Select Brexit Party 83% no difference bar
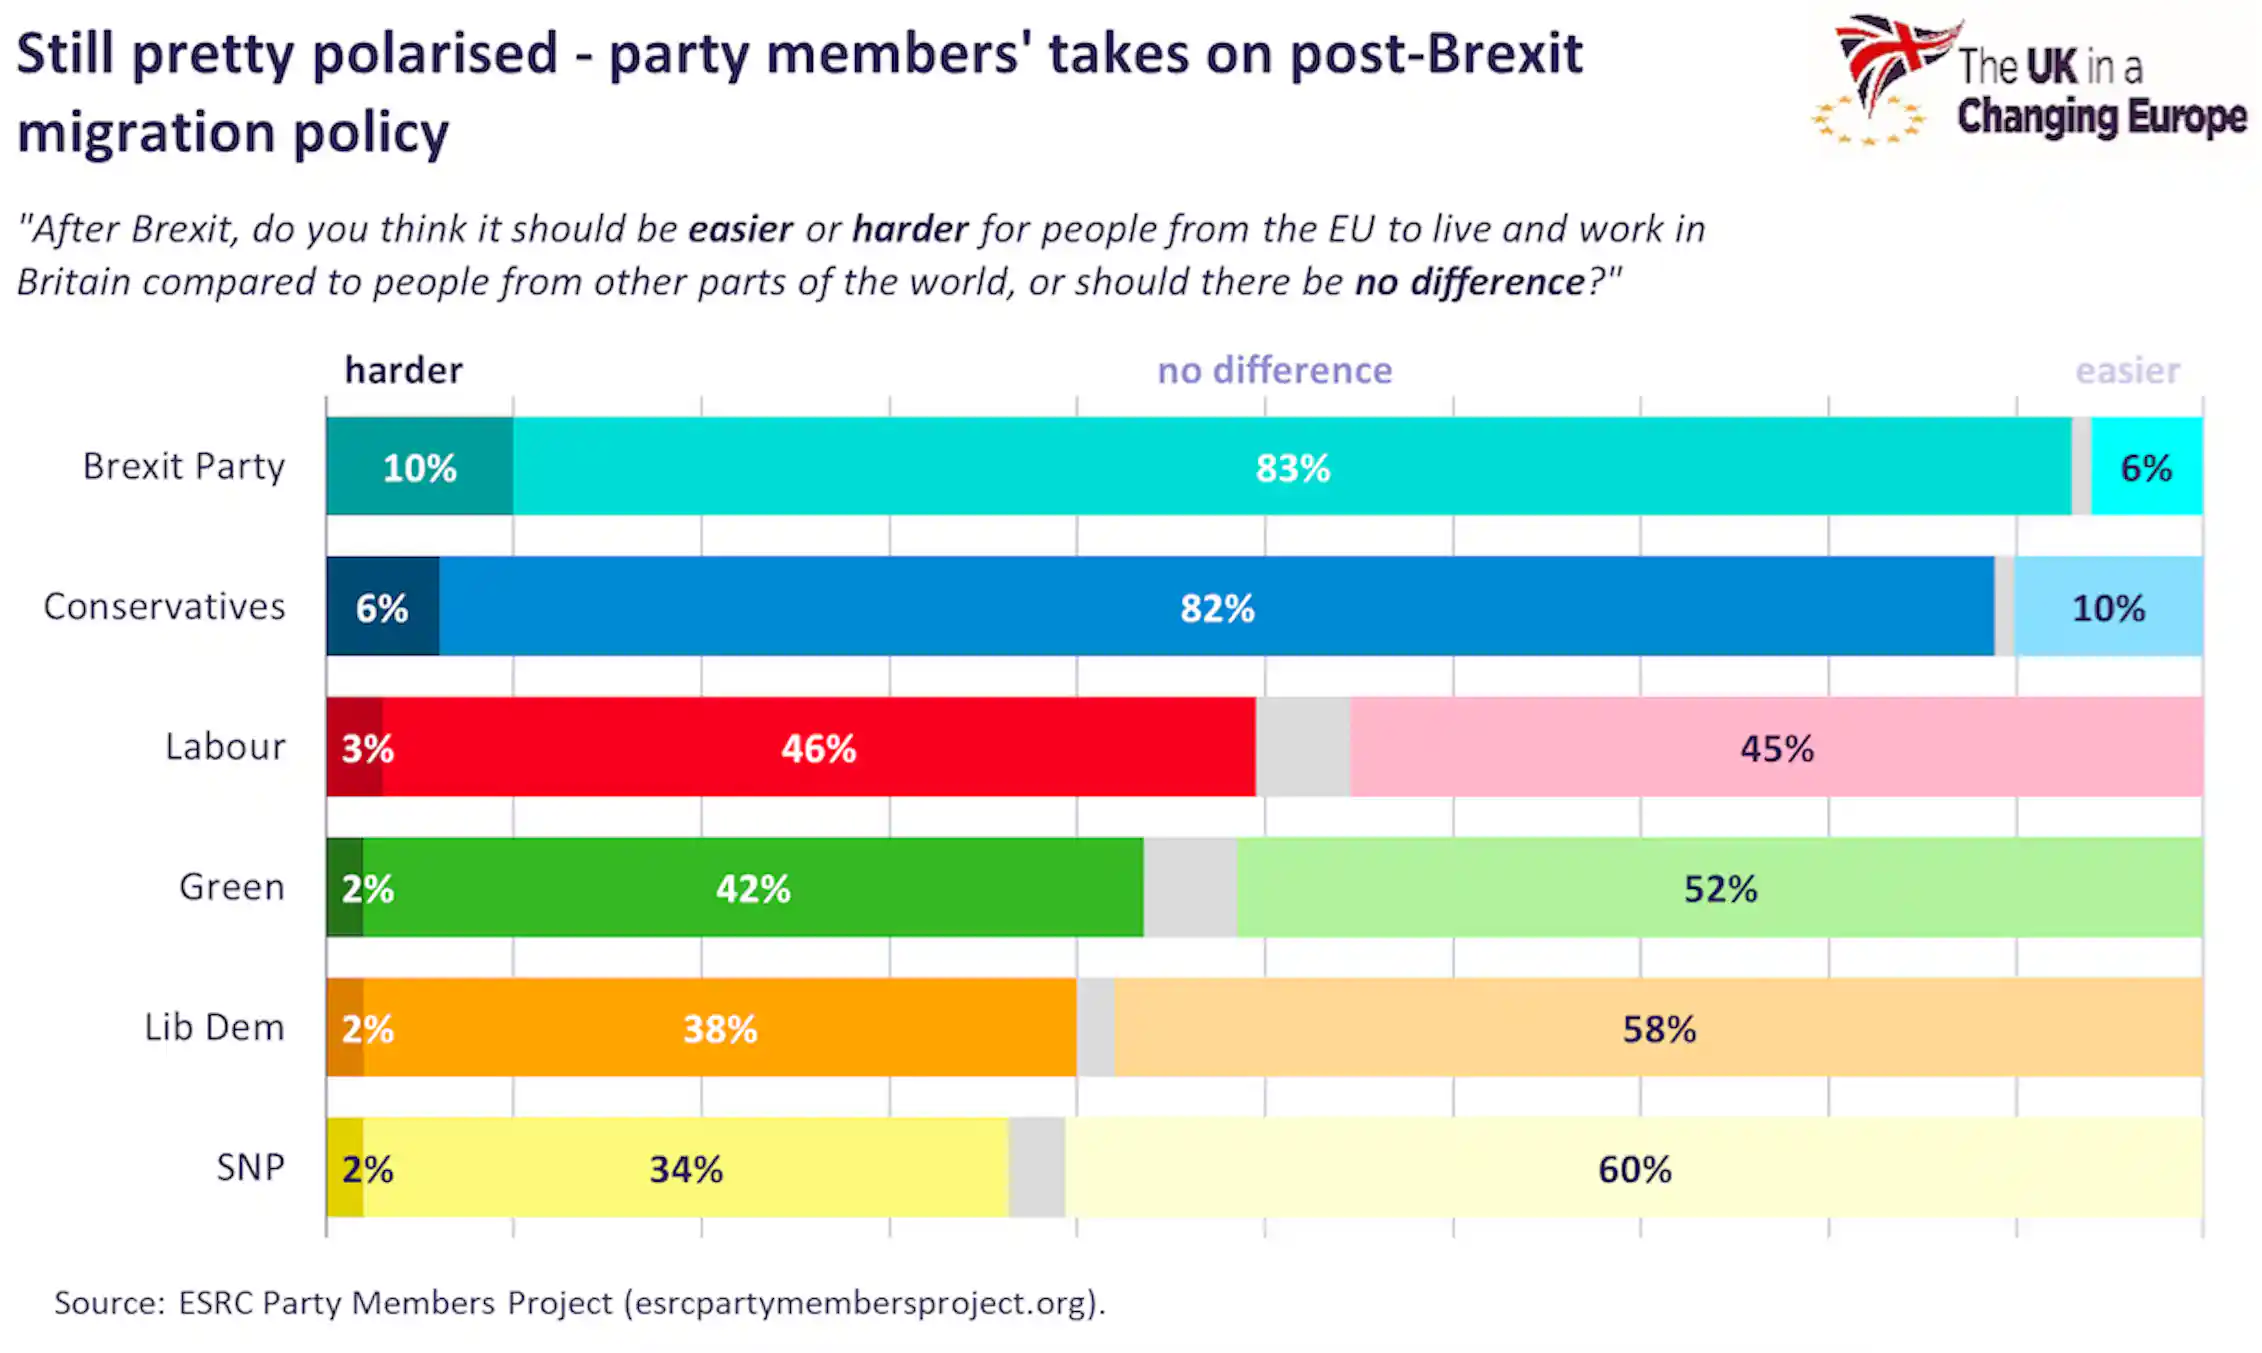The height and width of the screenshot is (1353, 2262). coord(1292,466)
